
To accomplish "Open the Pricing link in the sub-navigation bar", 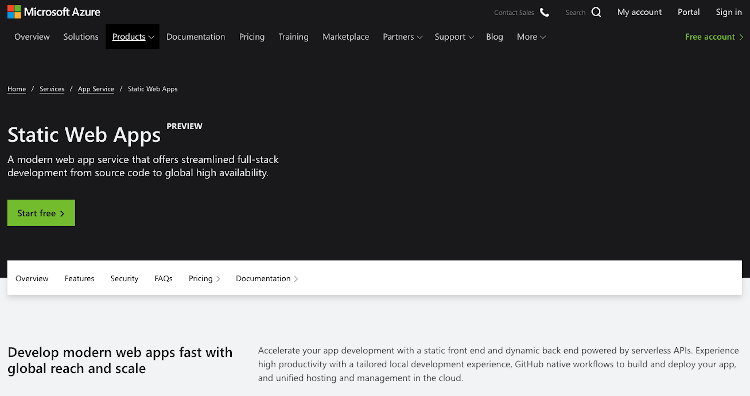I will pyautogui.click(x=204, y=278).
